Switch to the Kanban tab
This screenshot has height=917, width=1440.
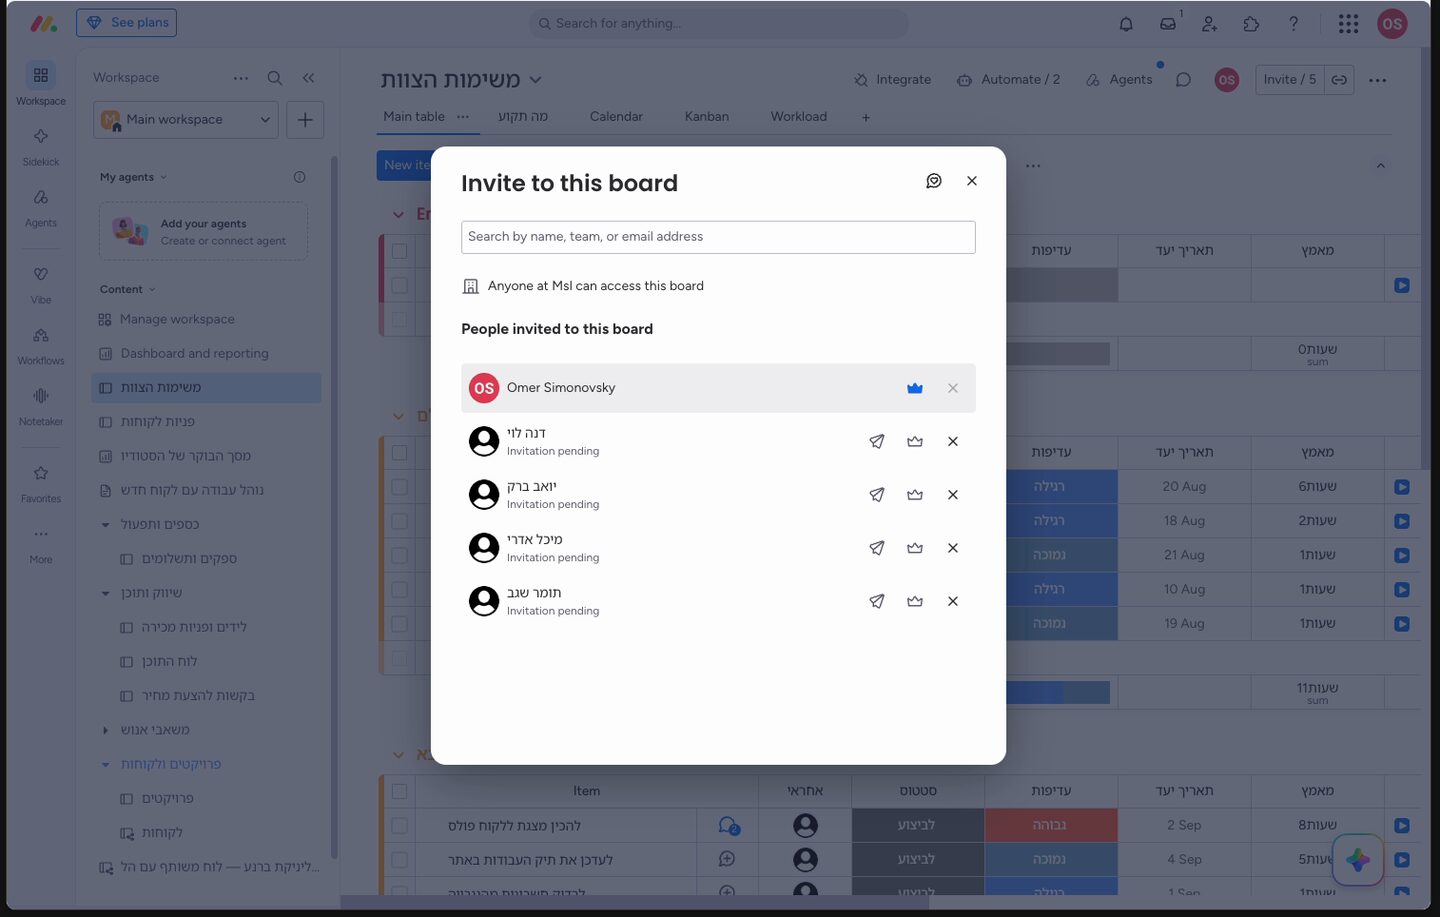707,117
